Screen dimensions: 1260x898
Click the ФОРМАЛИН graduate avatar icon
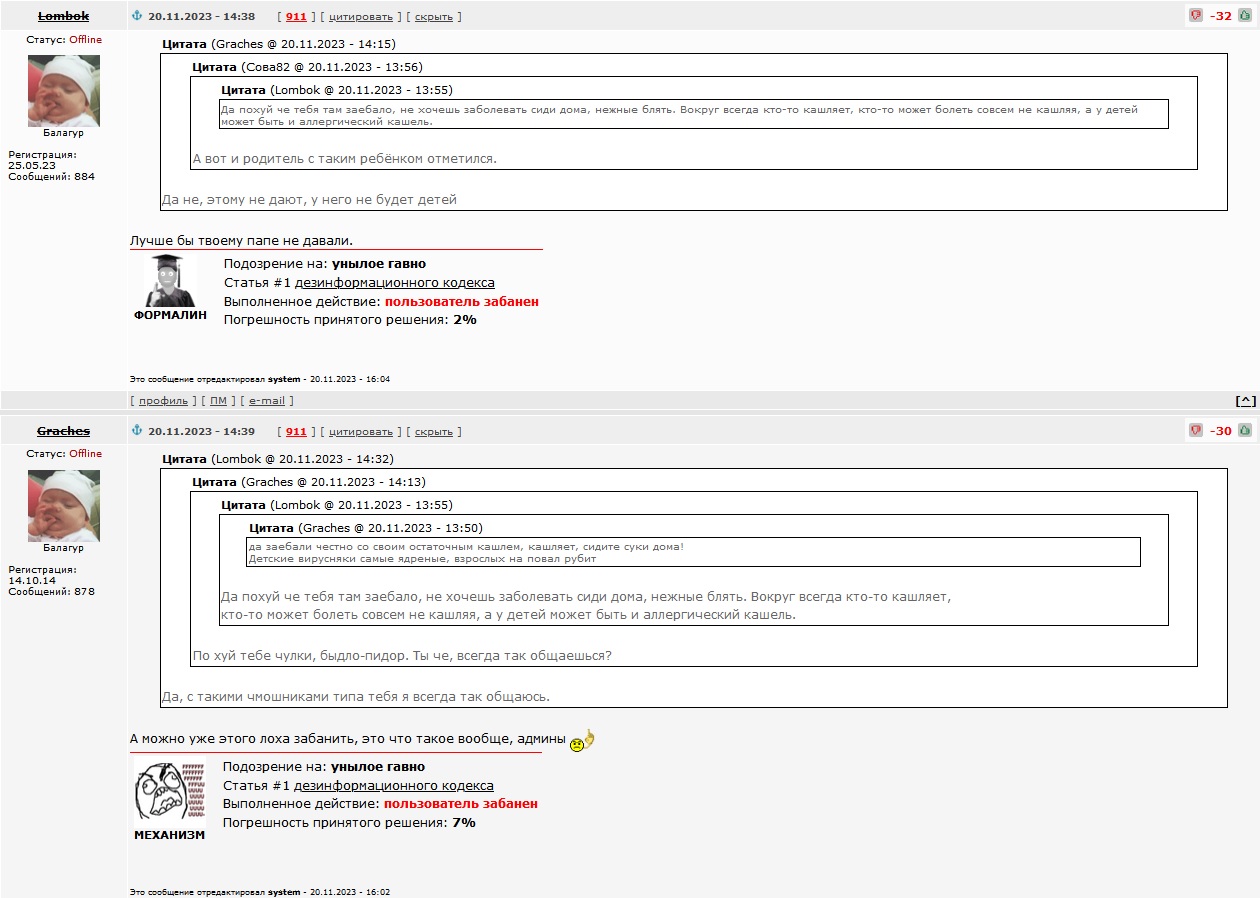click(170, 281)
